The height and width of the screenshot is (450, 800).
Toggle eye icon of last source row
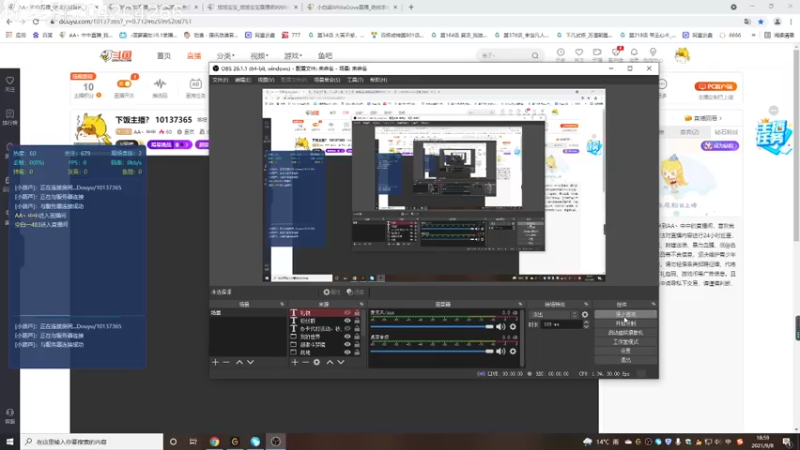[x=347, y=352]
